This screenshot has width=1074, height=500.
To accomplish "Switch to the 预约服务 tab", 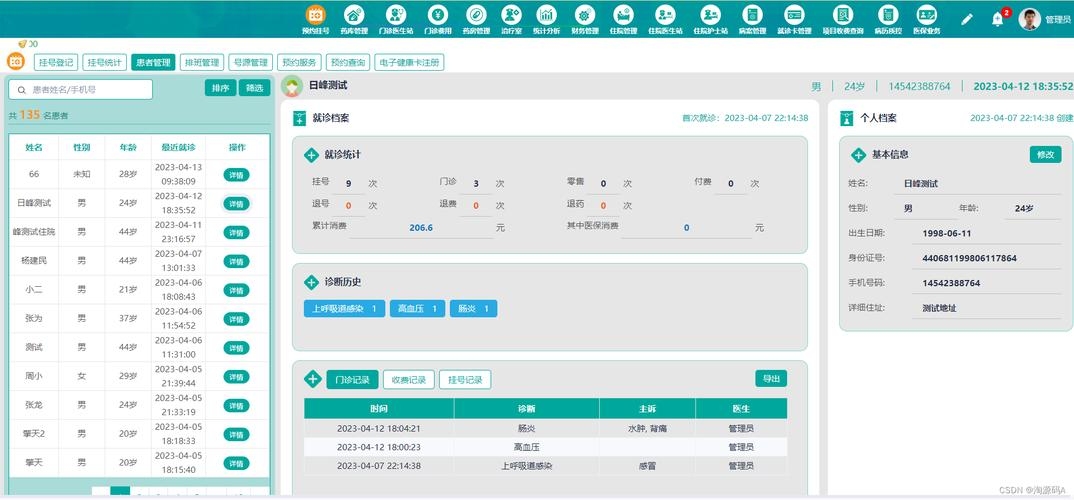I will coord(299,62).
